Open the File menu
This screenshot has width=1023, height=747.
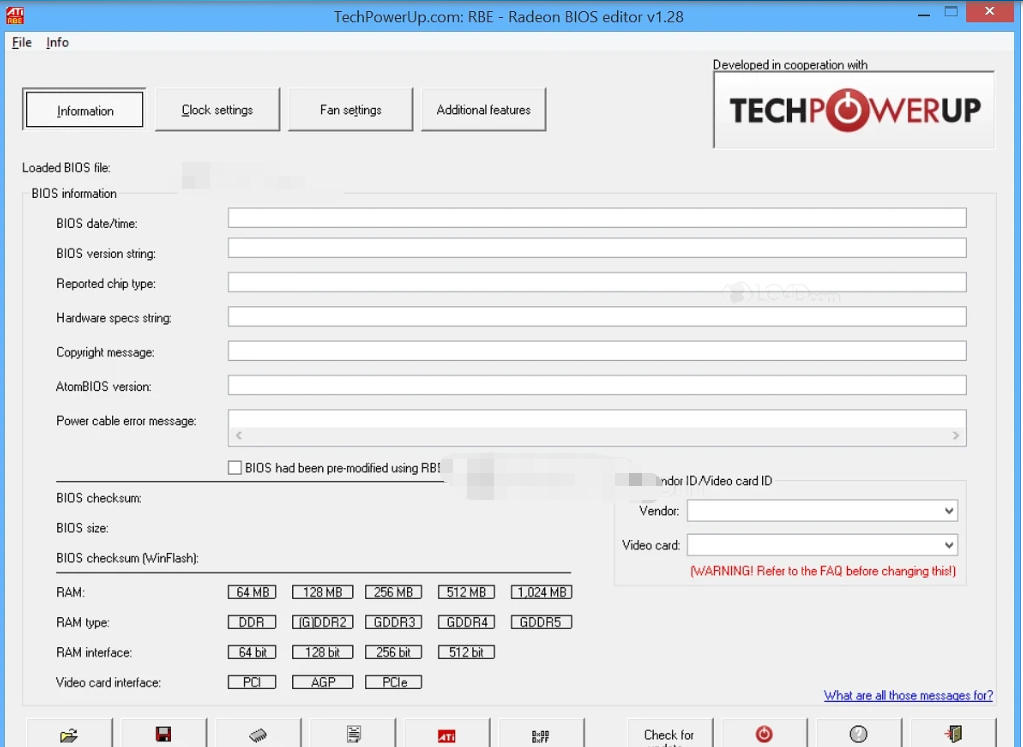tap(22, 42)
